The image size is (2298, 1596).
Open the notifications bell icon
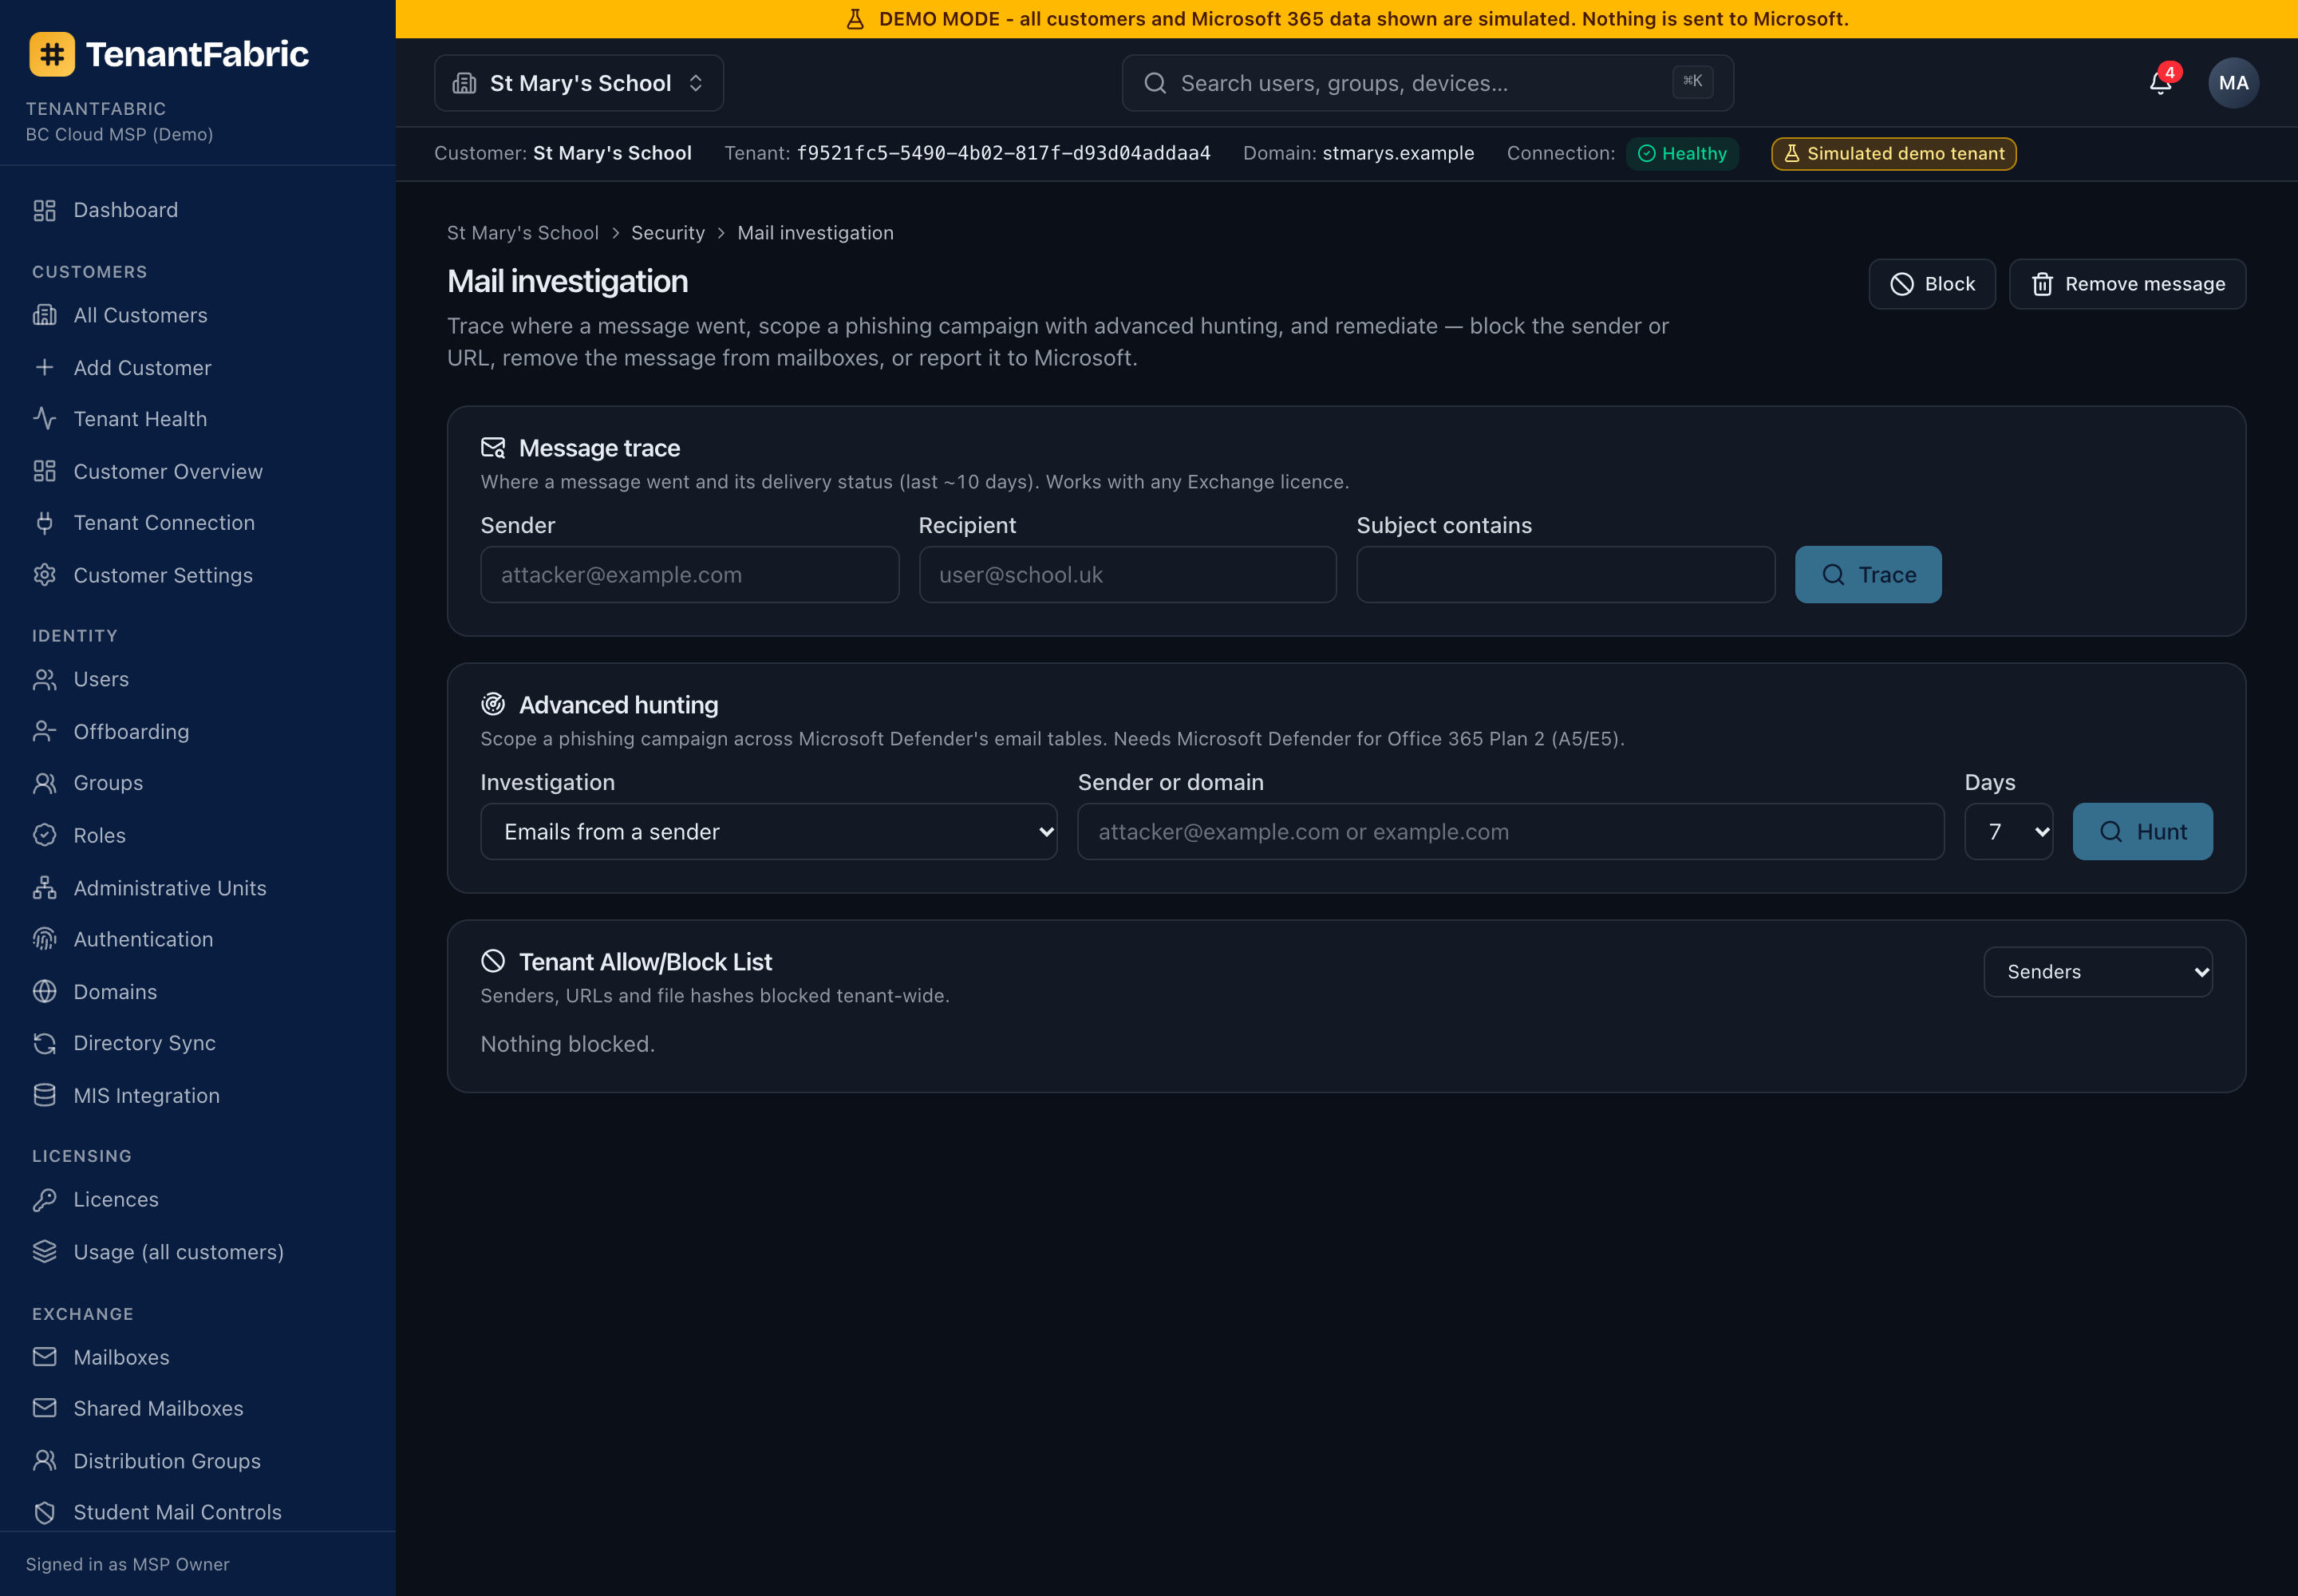pyautogui.click(x=2160, y=83)
